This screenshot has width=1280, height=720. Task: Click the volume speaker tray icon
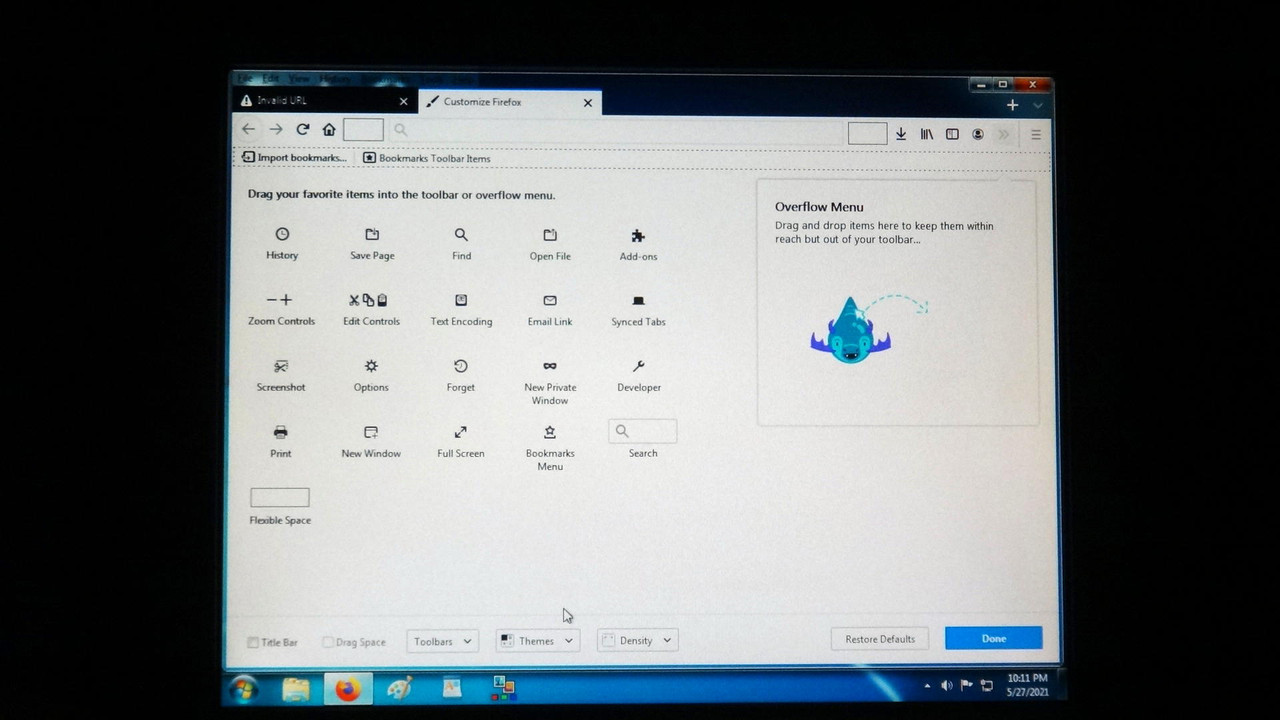(946, 686)
